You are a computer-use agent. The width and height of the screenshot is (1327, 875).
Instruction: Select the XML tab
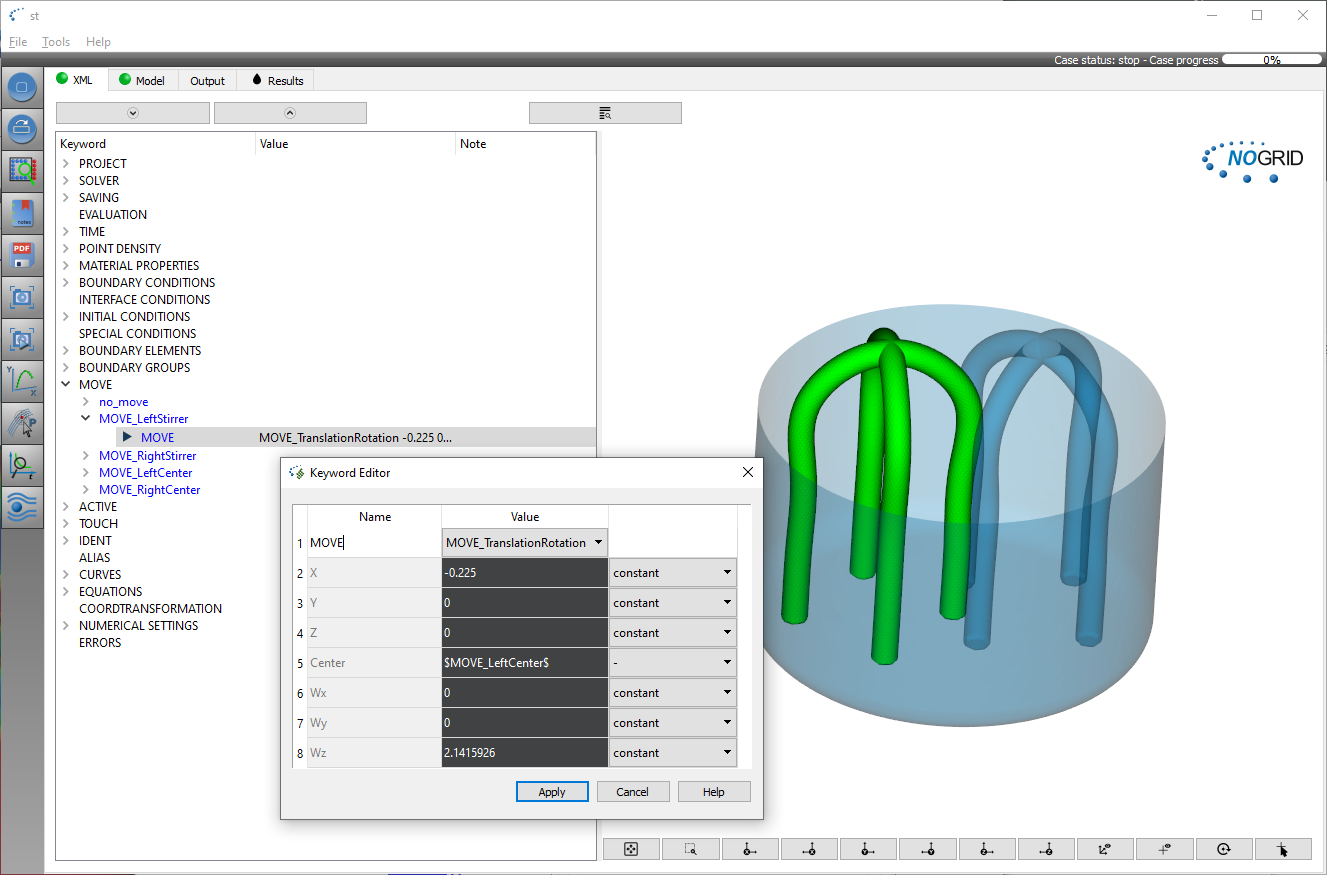(76, 79)
